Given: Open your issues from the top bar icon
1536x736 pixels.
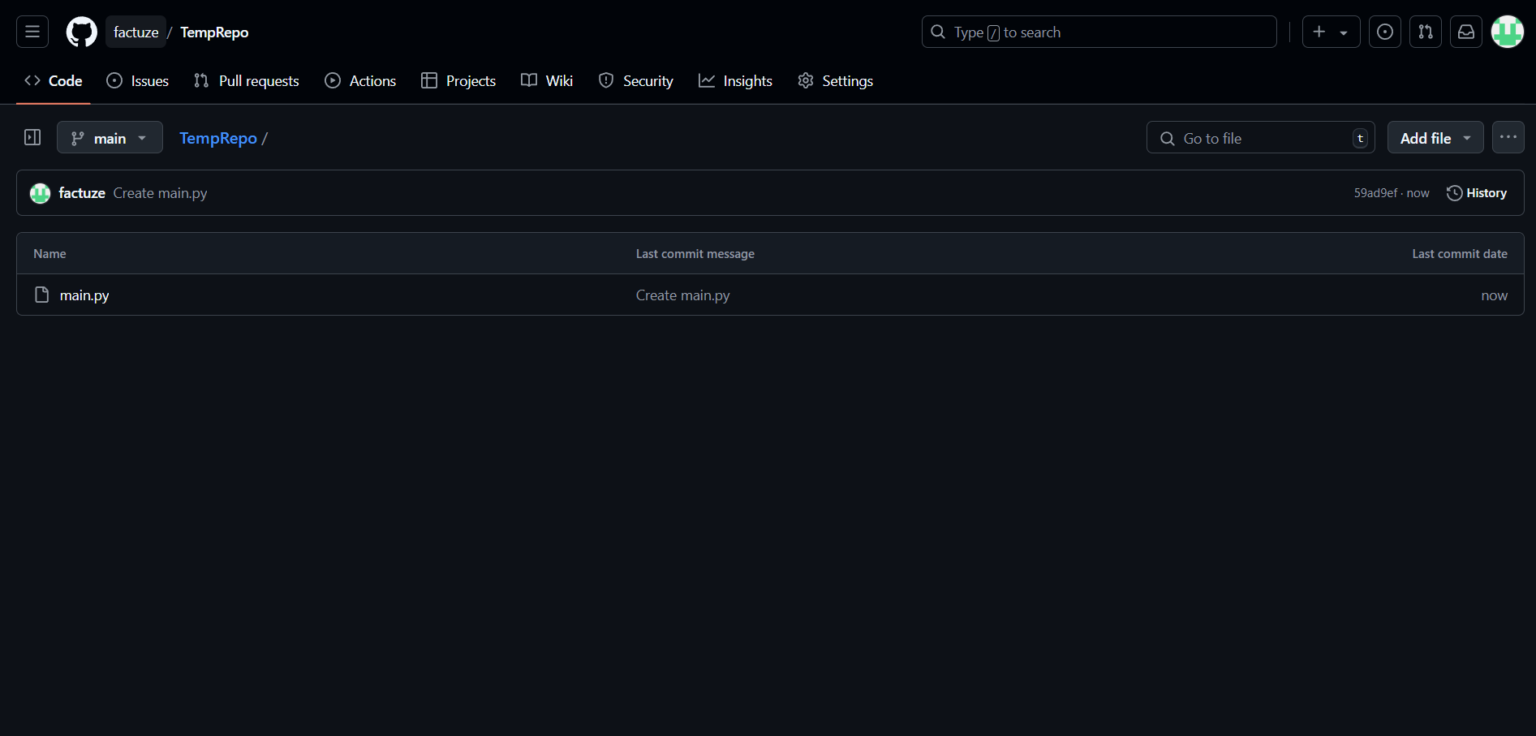Looking at the screenshot, I should pos(1385,31).
